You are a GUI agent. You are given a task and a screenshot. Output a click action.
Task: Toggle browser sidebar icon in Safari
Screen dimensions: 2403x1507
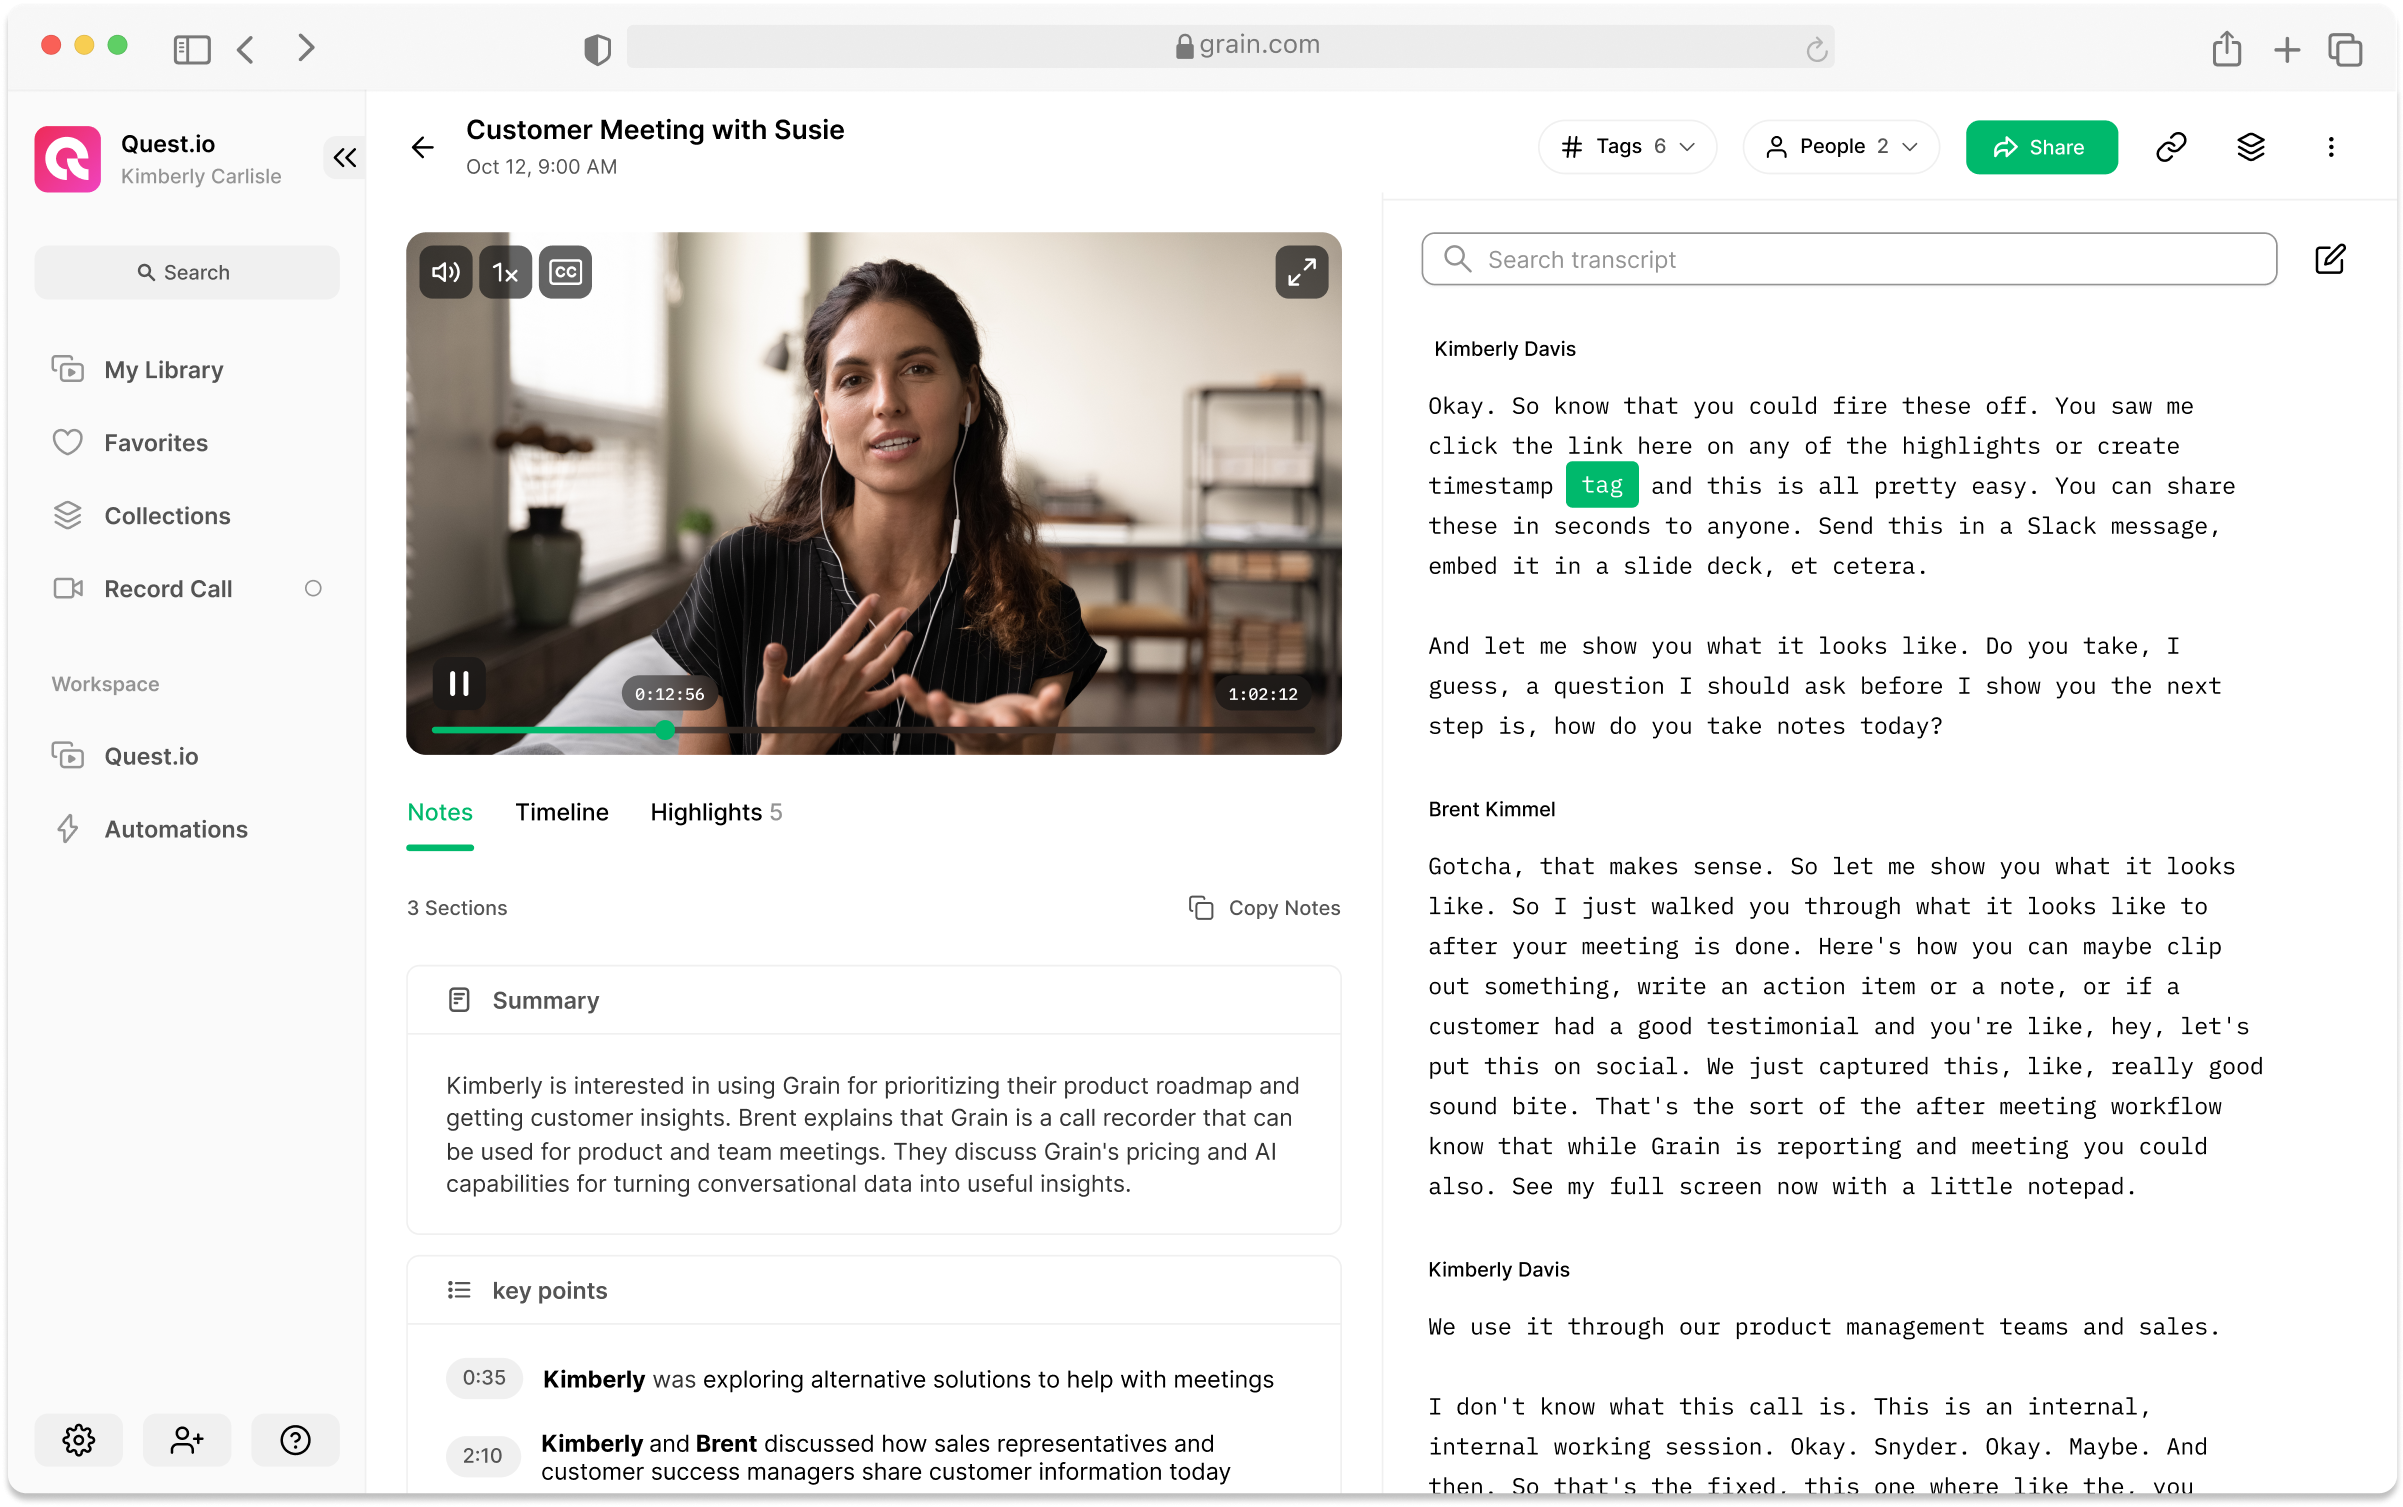[191, 49]
